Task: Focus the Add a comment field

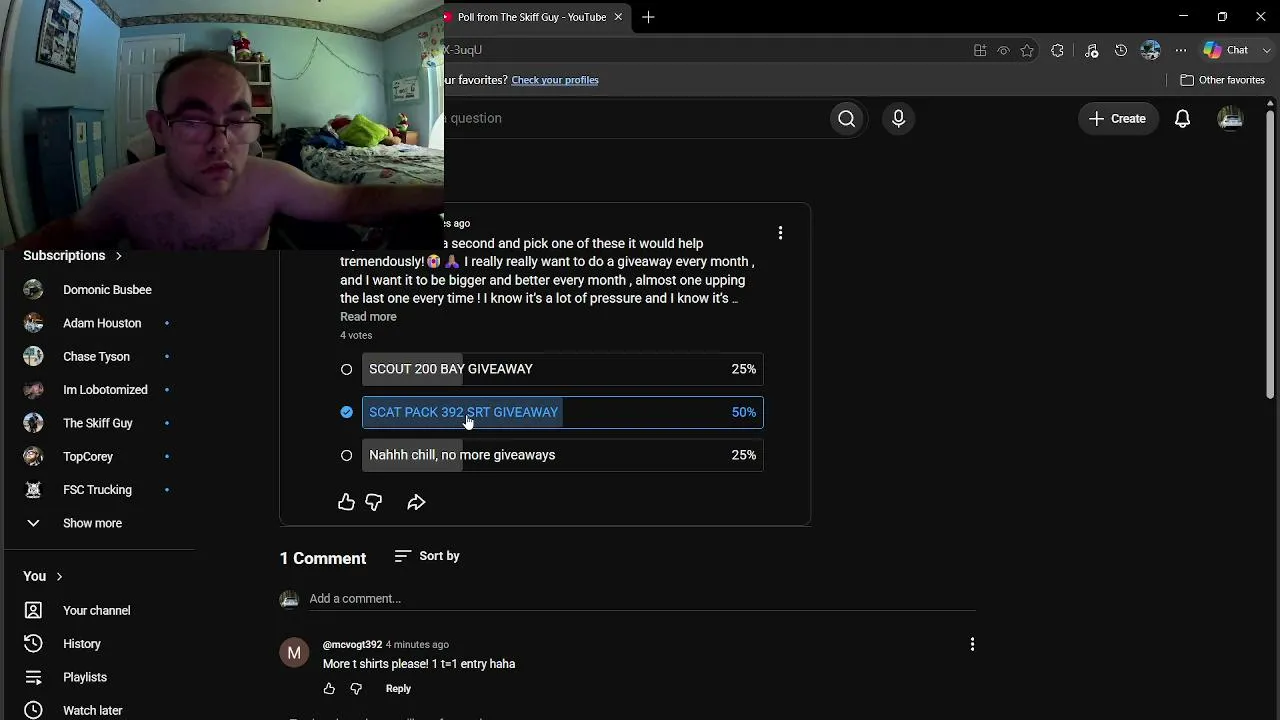Action: tap(642, 599)
